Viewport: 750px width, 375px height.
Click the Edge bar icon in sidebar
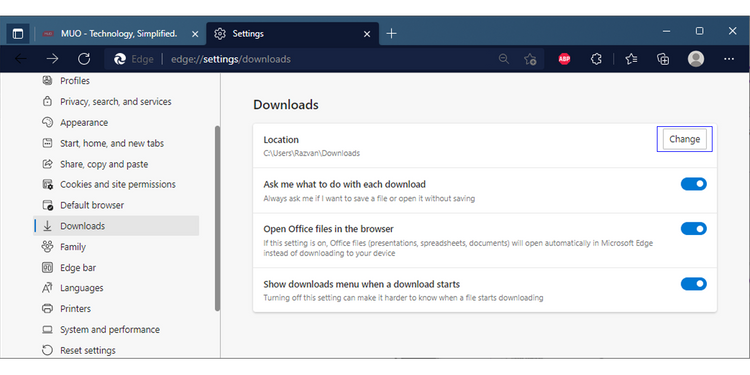click(47, 267)
